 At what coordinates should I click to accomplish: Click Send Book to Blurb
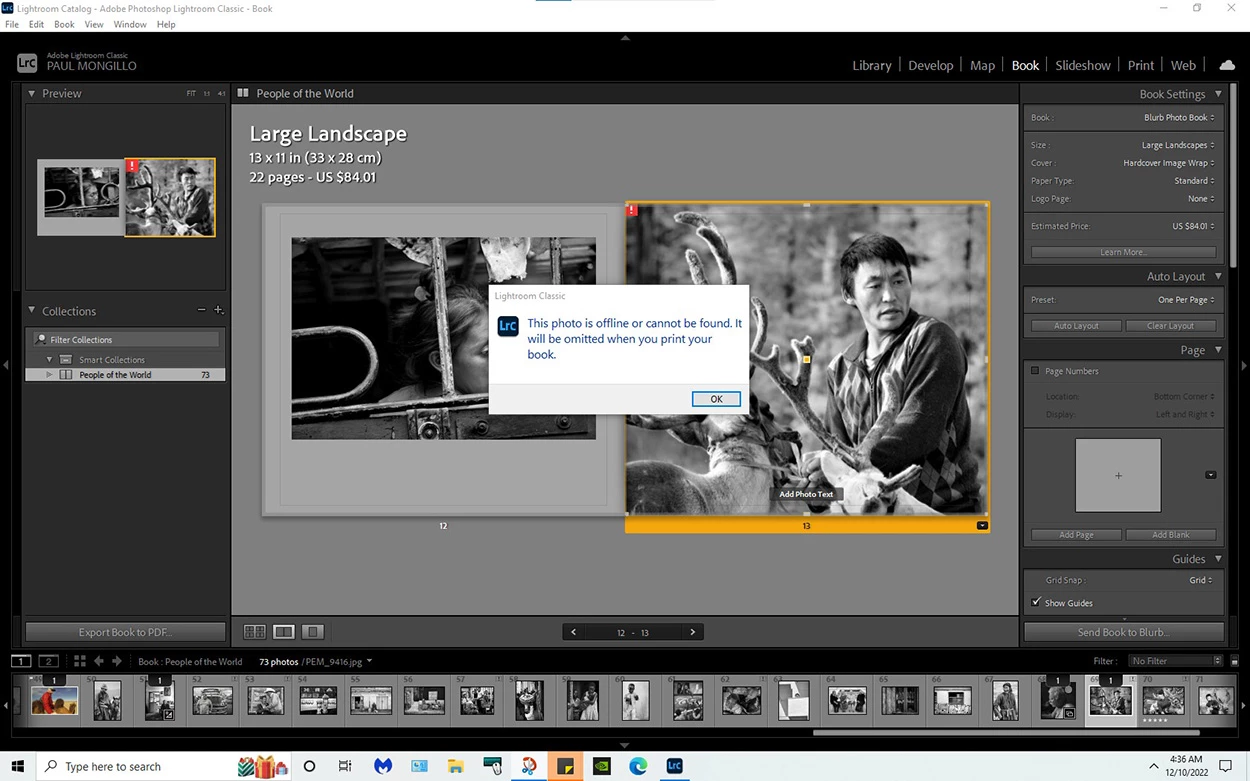coord(1123,632)
